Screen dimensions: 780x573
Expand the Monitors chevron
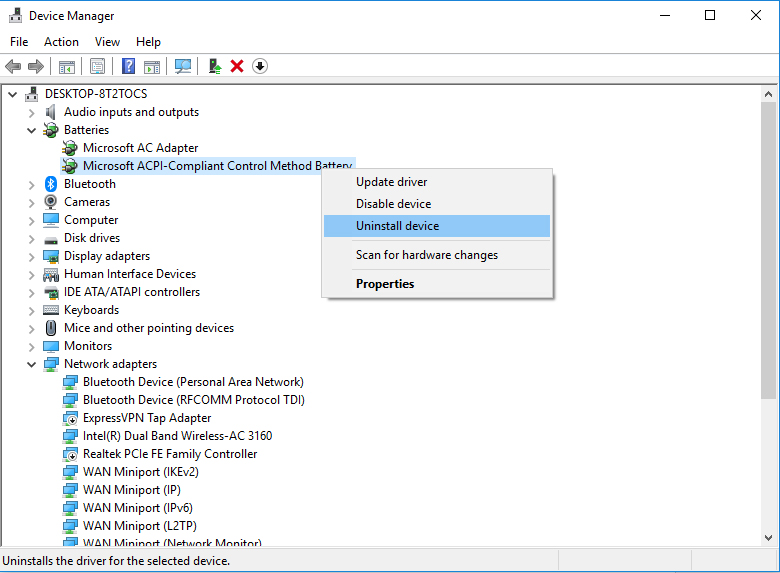pyautogui.click(x=32, y=347)
